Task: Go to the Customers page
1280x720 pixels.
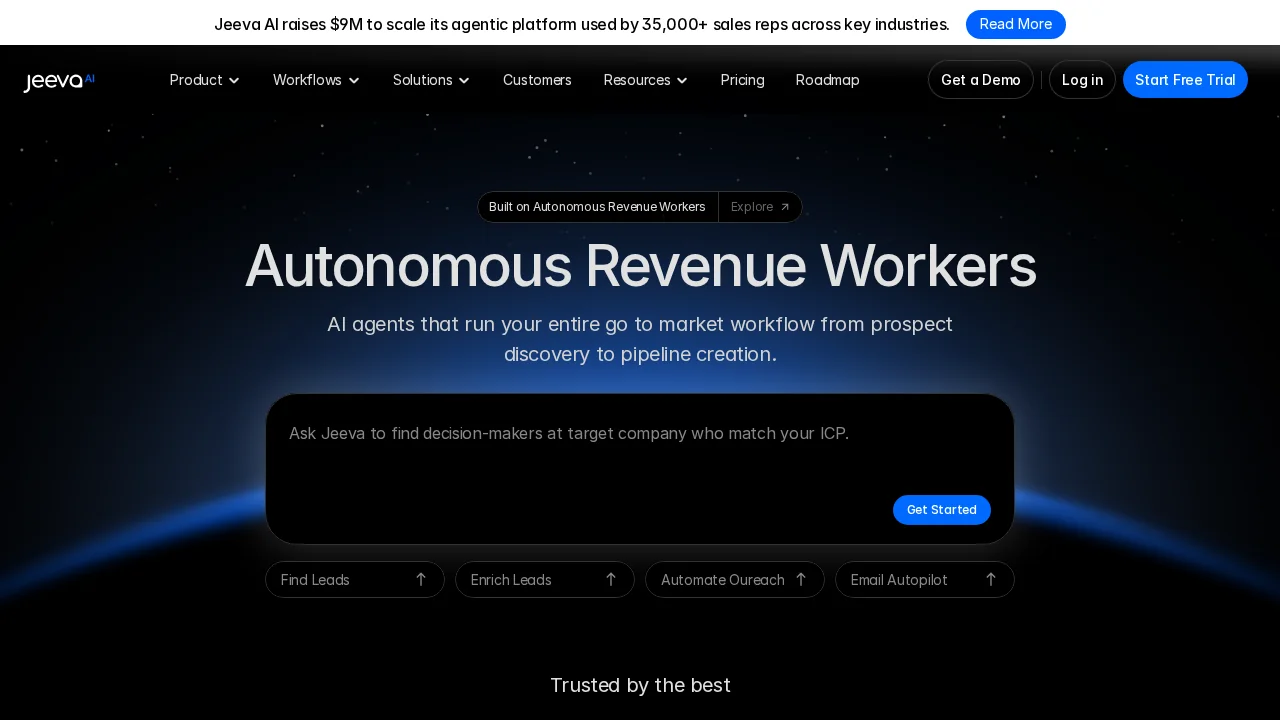Action: coord(537,80)
